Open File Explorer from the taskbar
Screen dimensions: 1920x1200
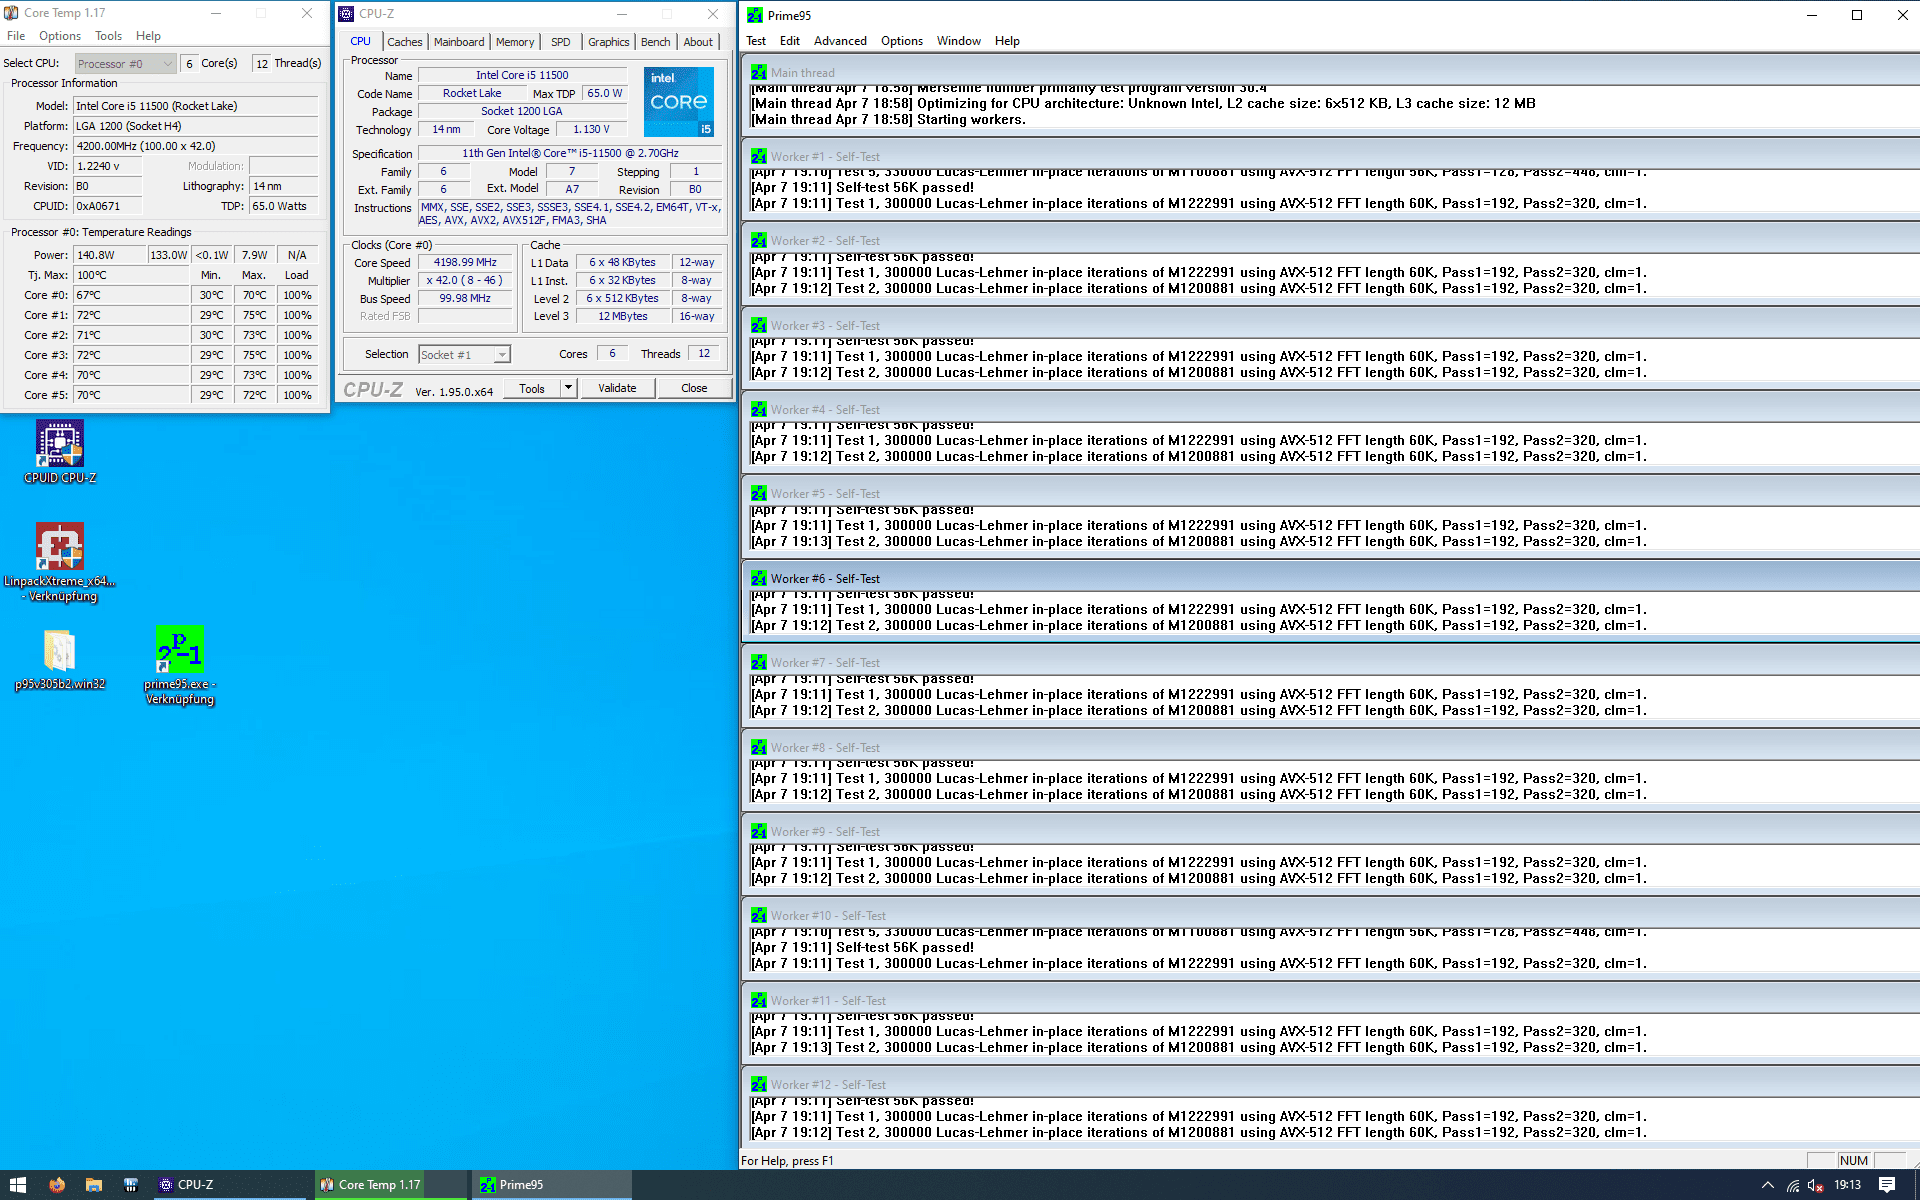94,1185
